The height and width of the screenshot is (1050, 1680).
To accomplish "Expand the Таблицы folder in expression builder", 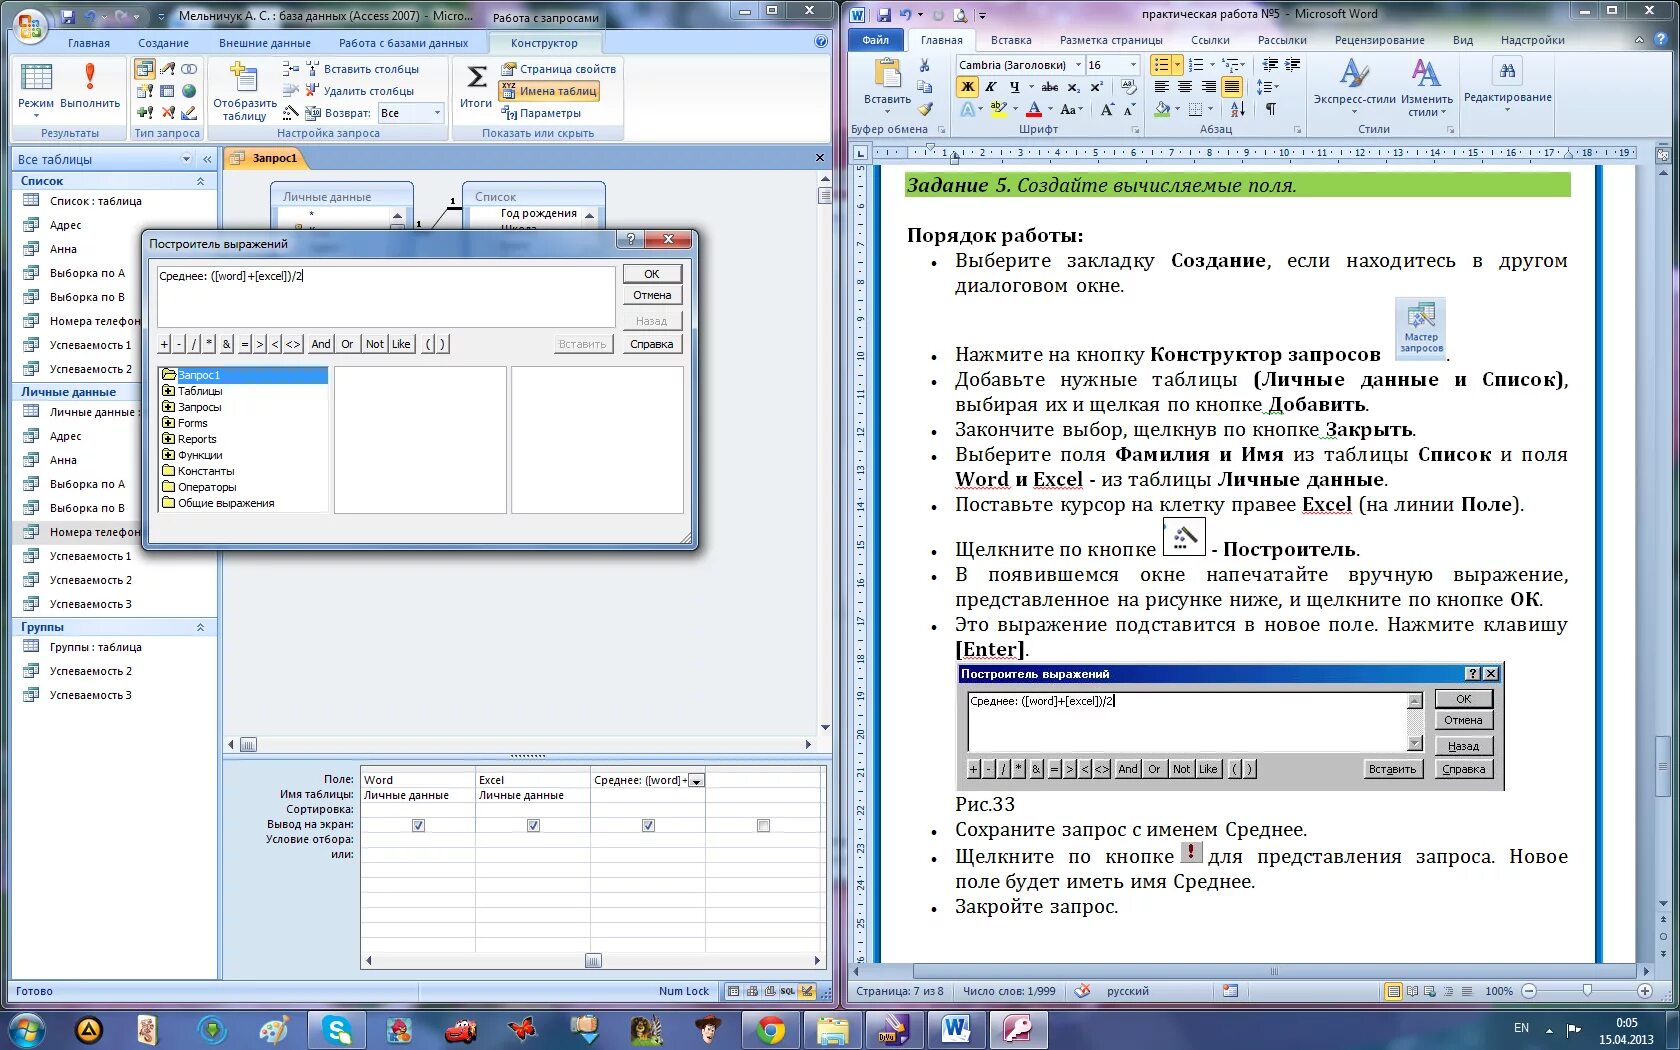I will [169, 391].
